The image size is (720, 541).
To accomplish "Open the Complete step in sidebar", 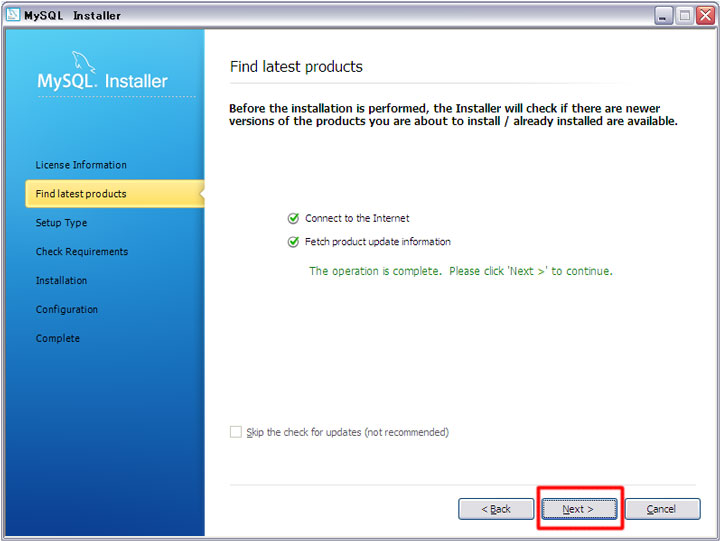I will 57,338.
